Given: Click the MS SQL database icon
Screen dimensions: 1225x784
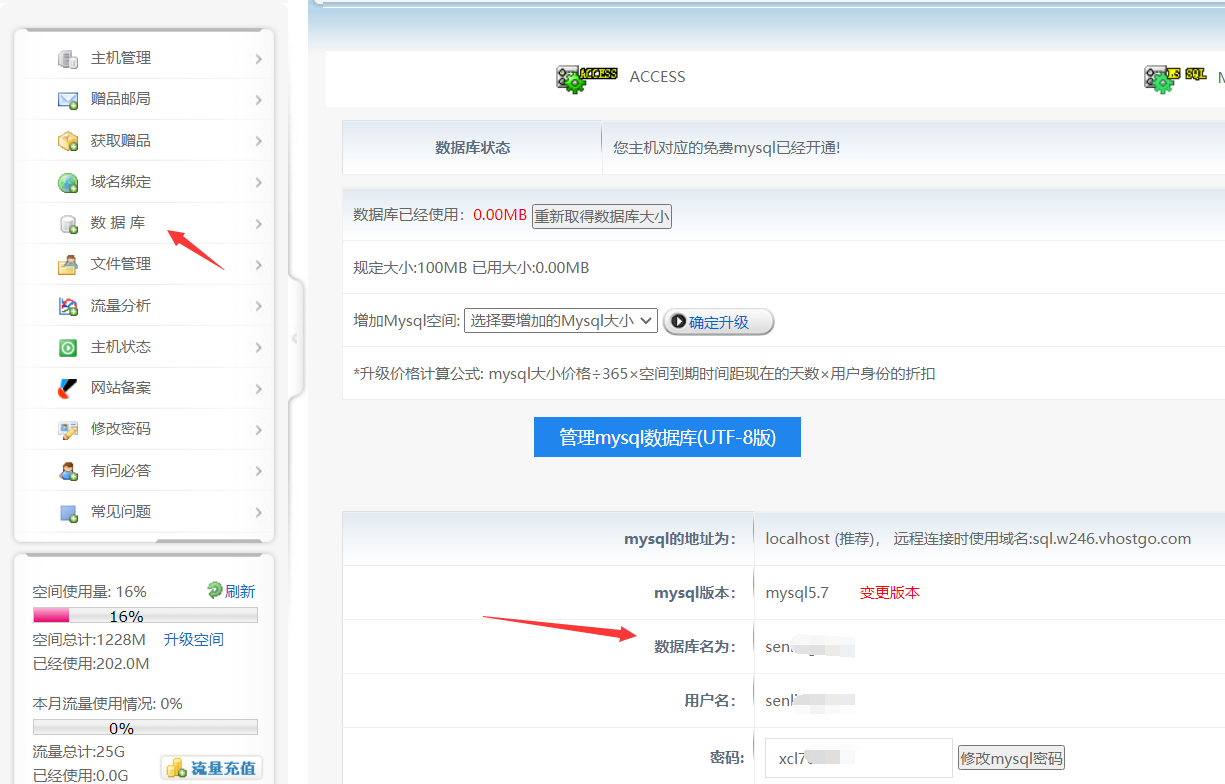Looking at the screenshot, I should (x=1175, y=78).
